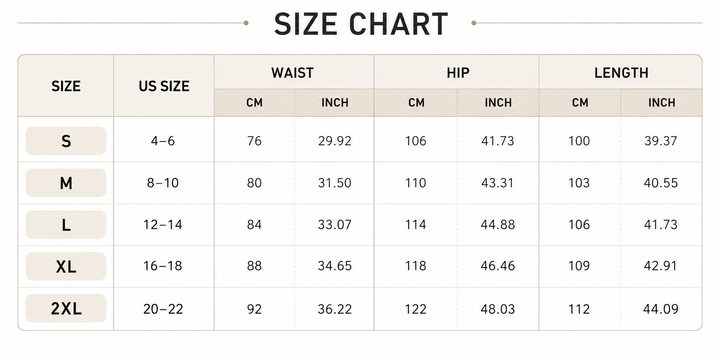This screenshot has height=360, width=720.
Task: Click US size 12–14 cell
Action: (x=163, y=225)
